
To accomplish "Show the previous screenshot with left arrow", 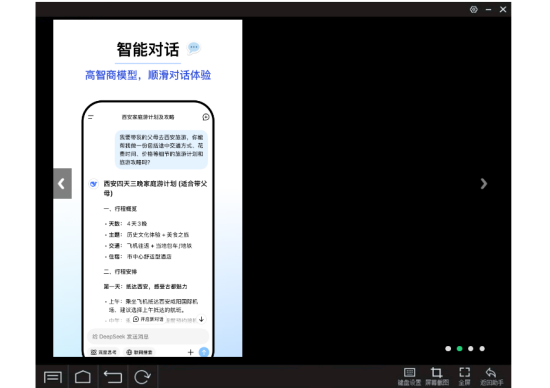I will 62,183.
